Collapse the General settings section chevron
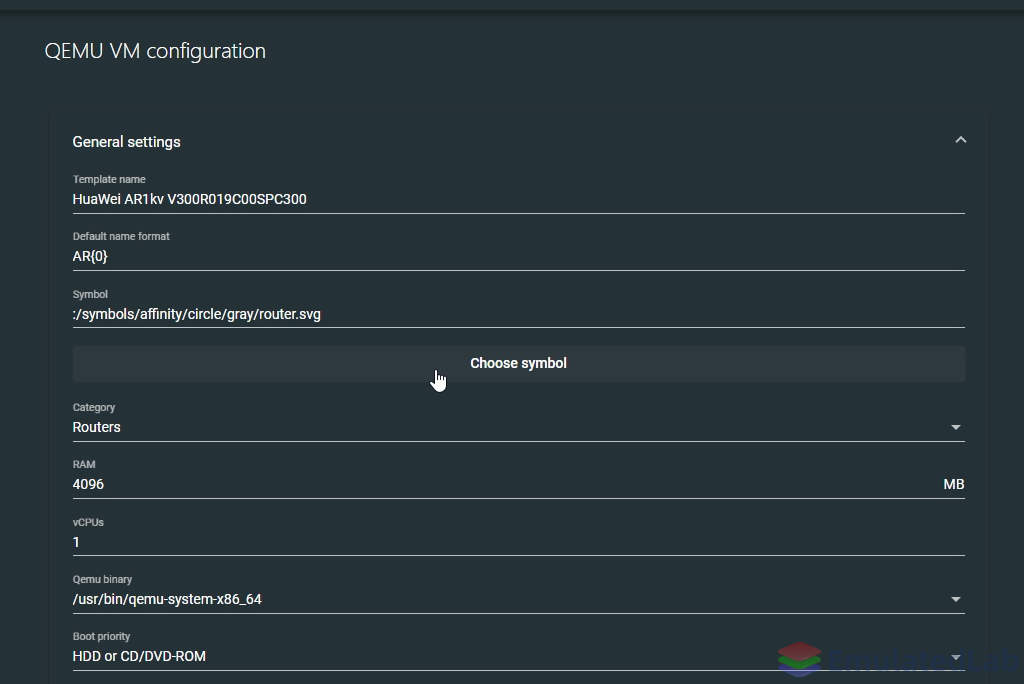This screenshot has width=1024, height=684. (x=960, y=140)
